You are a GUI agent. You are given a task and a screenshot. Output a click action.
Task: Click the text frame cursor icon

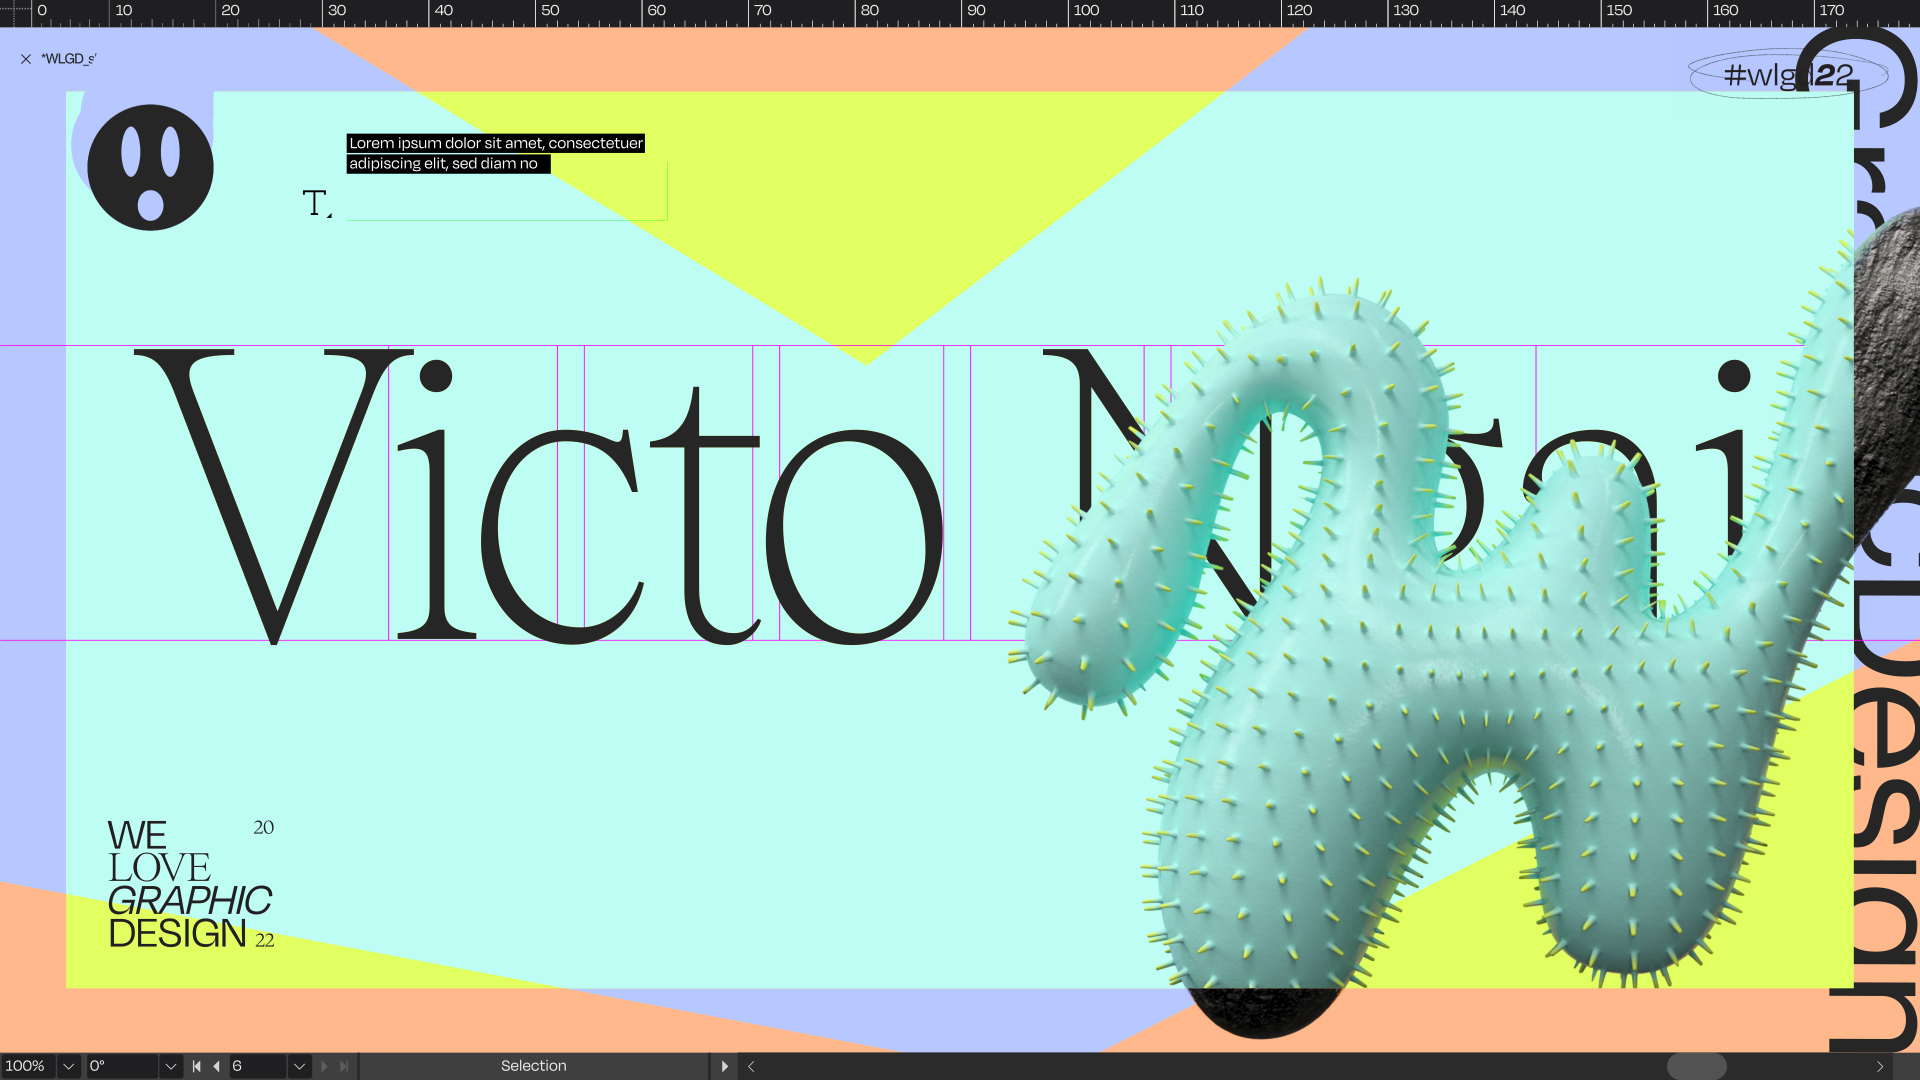[x=317, y=203]
